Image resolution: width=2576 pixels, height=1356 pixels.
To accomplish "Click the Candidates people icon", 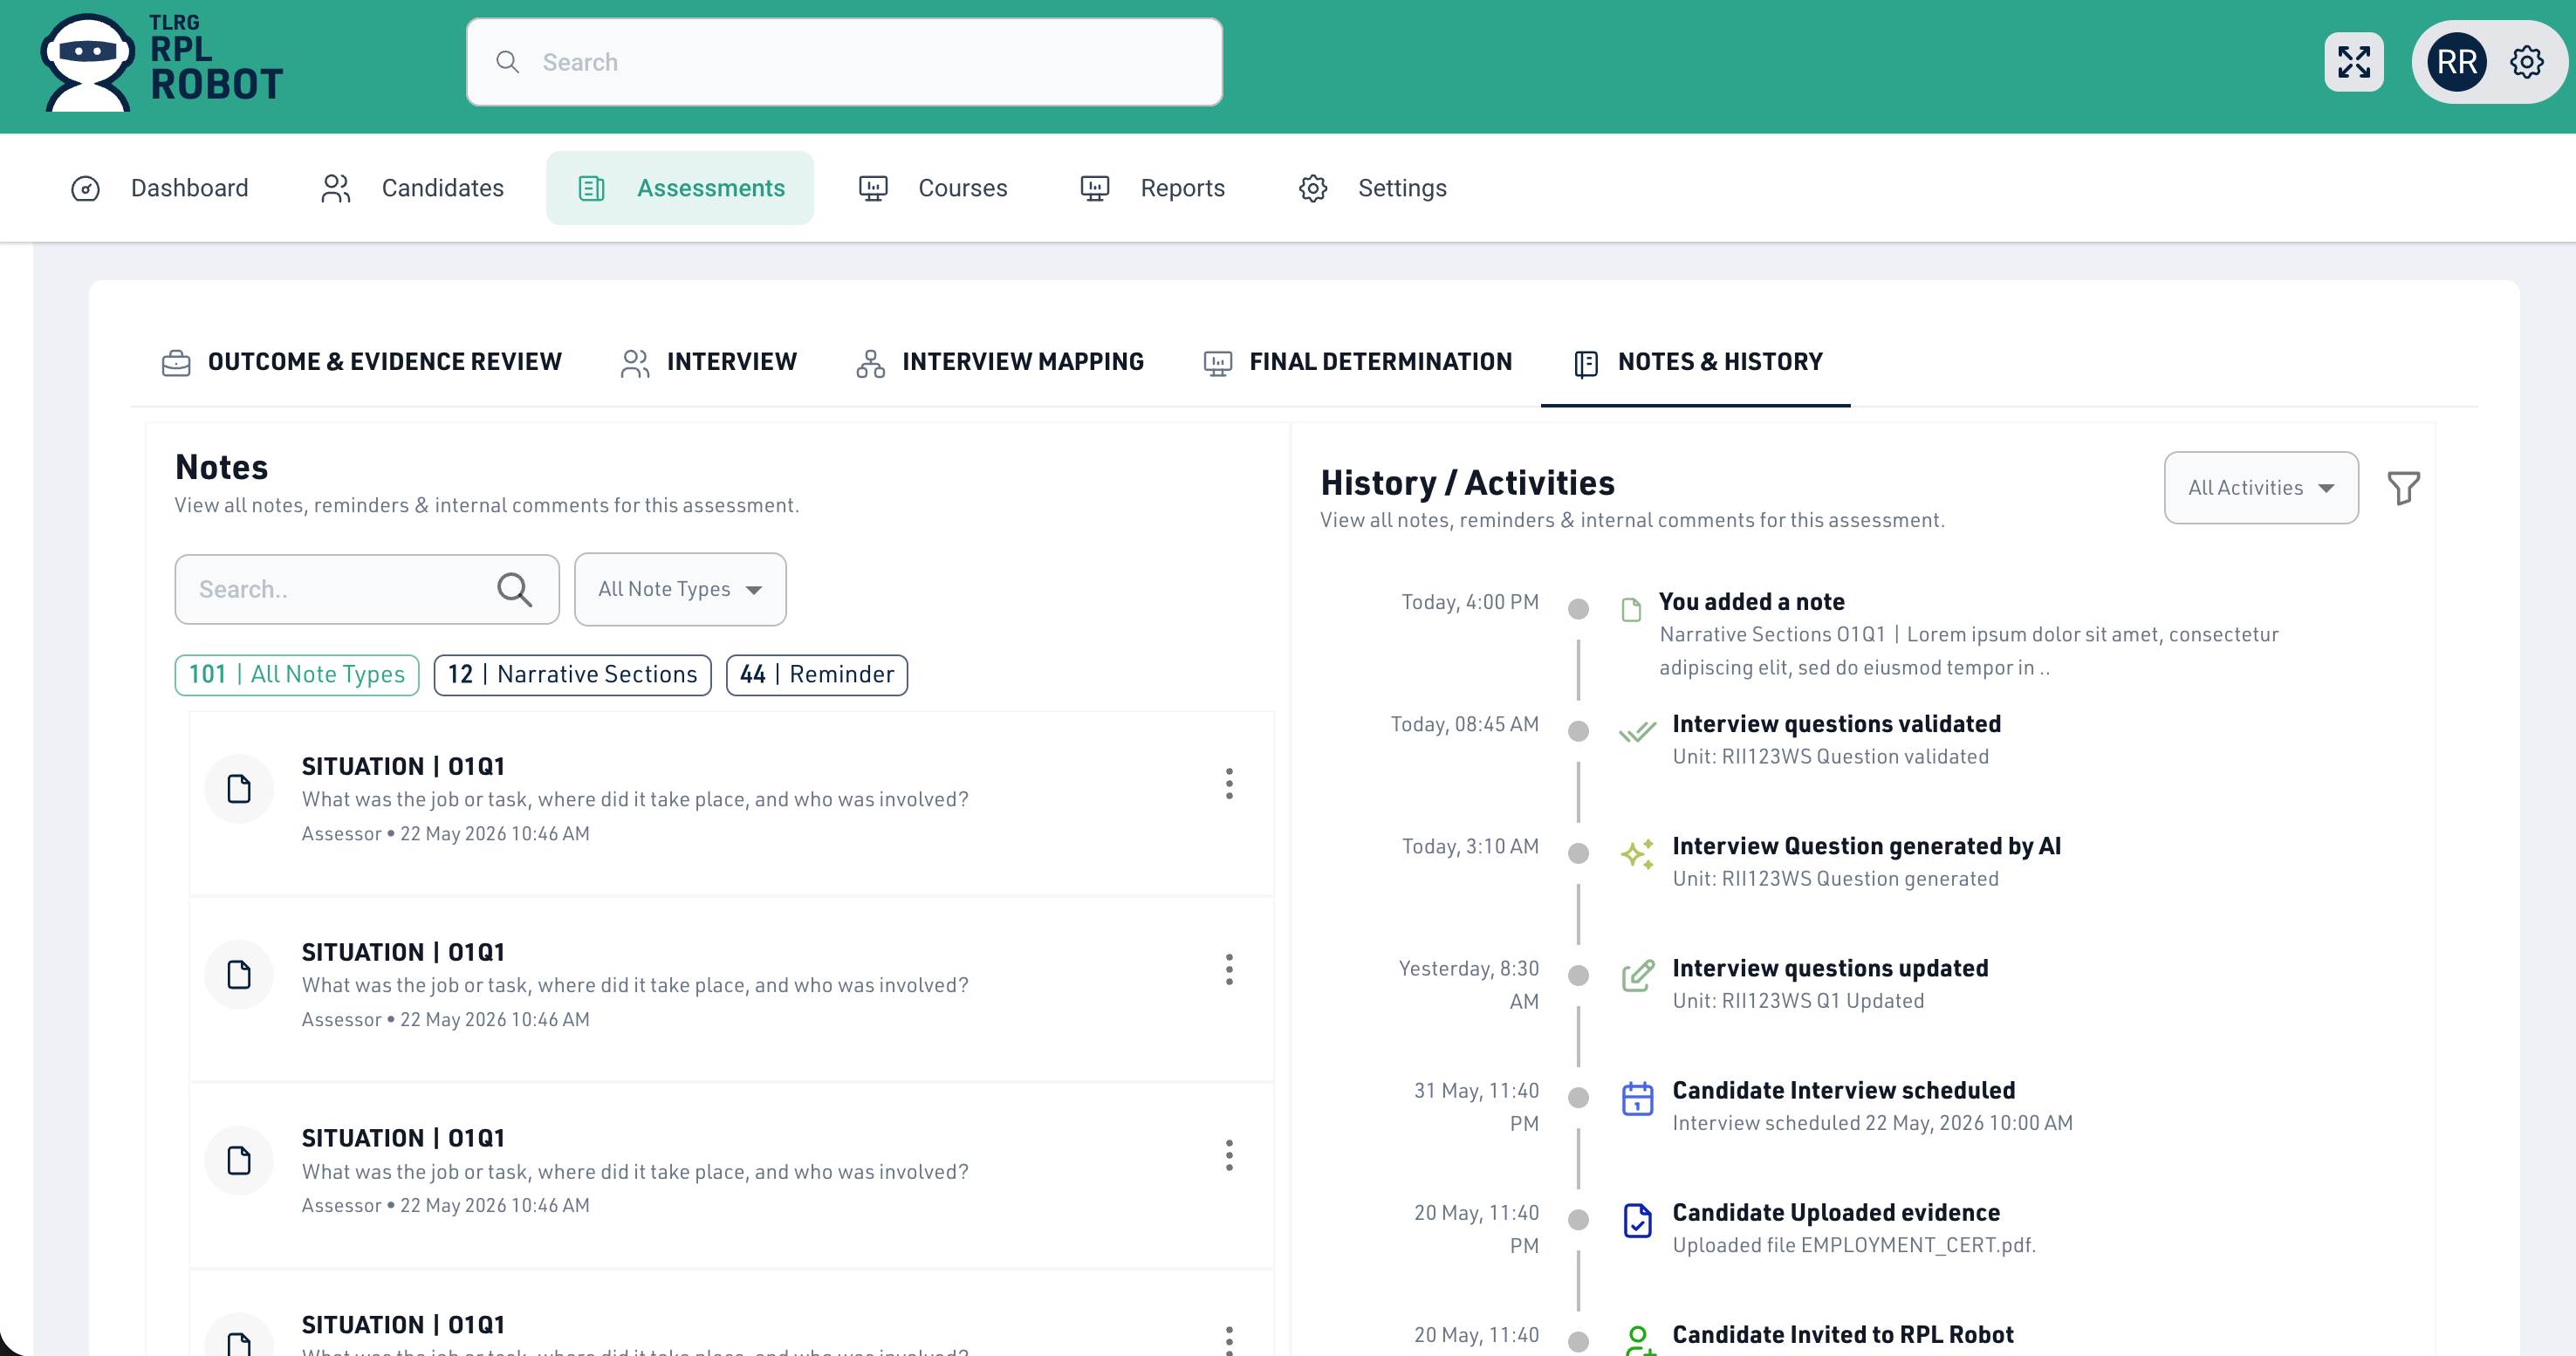I will [336, 188].
